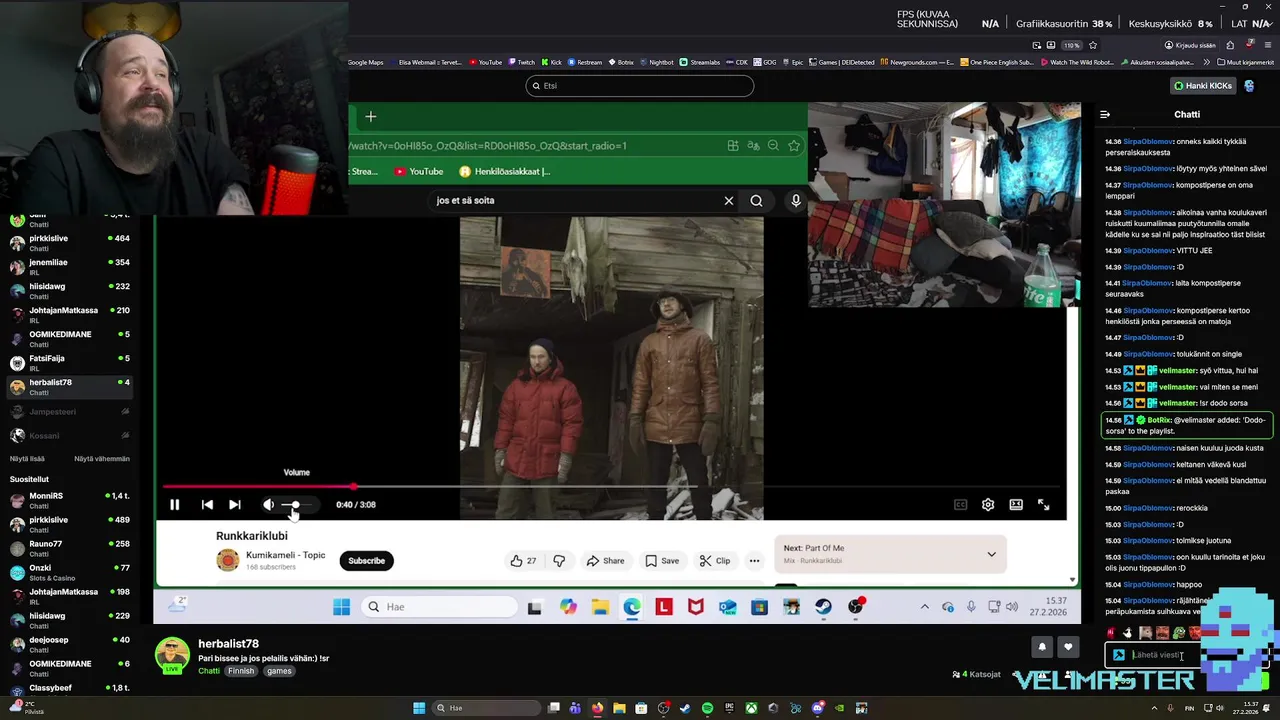Clear the YouTube search text
Image resolution: width=1280 pixels, height=720 pixels.
pos(729,201)
